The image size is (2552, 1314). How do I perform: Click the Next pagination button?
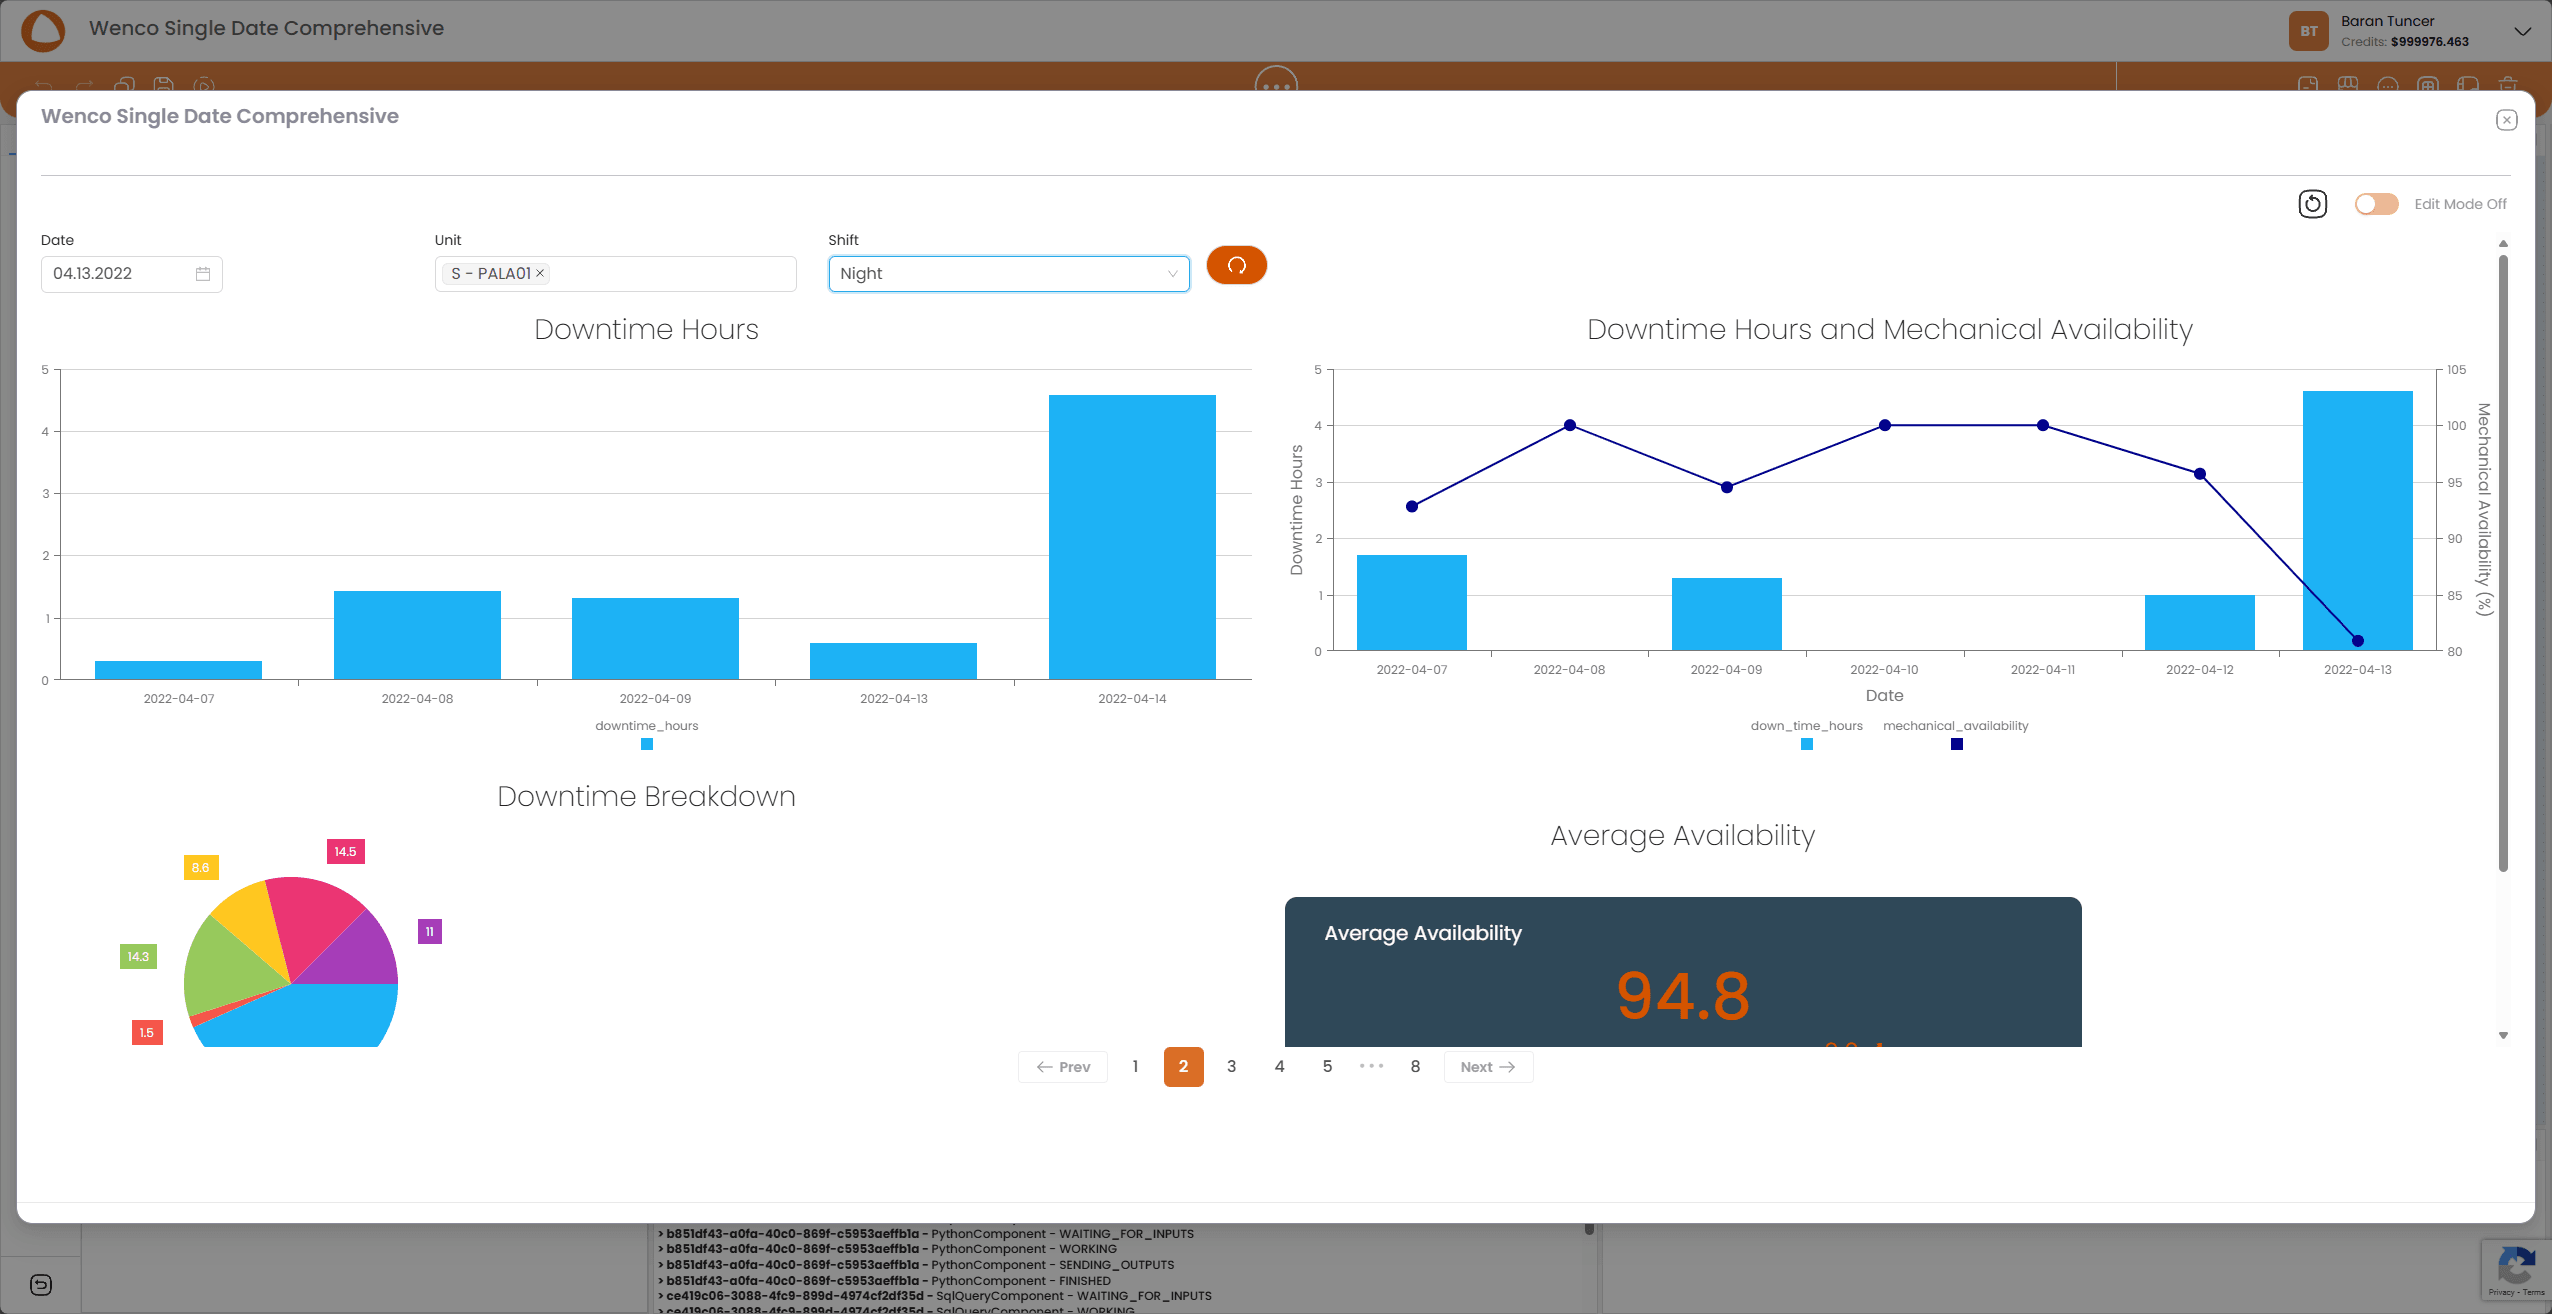click(x=1487, y=1066)
